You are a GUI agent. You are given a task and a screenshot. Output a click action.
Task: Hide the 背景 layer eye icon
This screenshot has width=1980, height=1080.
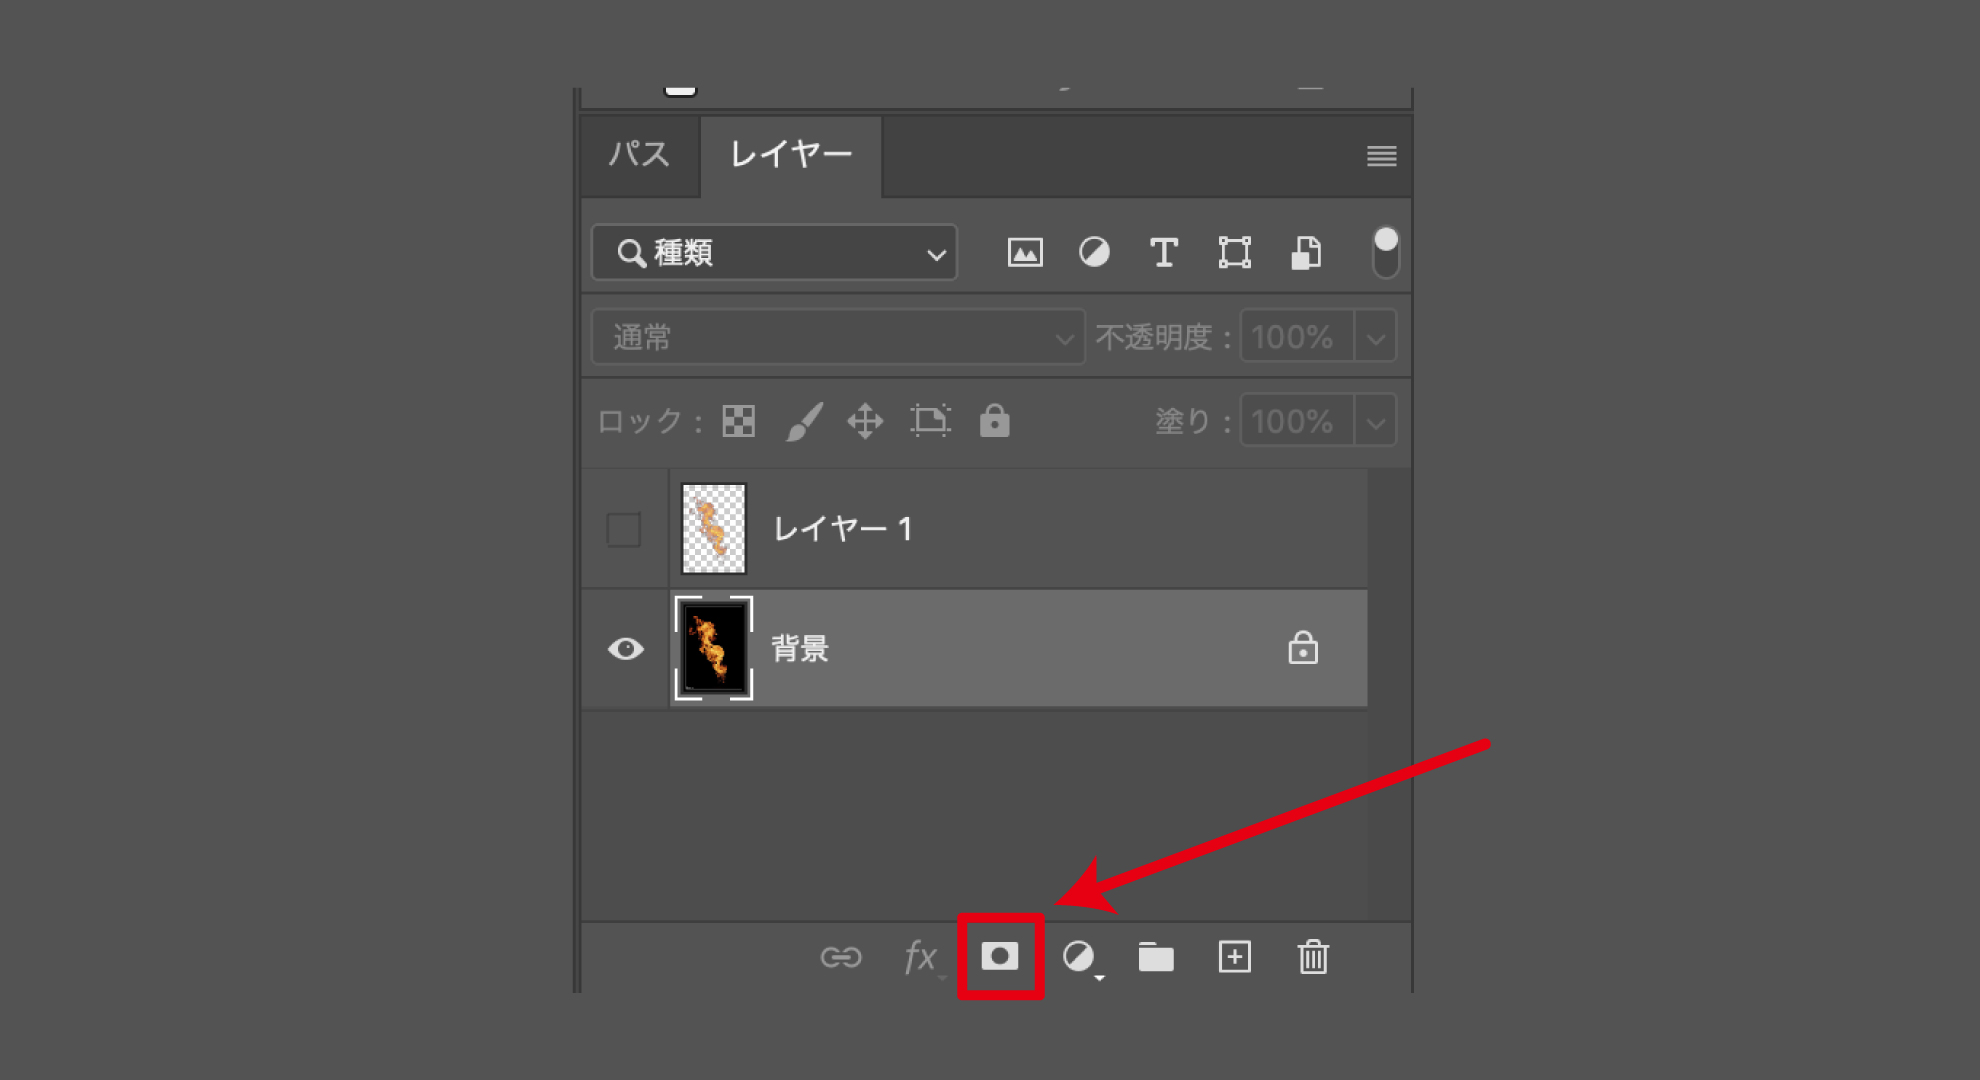pyautogui.click(x=626, y=649)
